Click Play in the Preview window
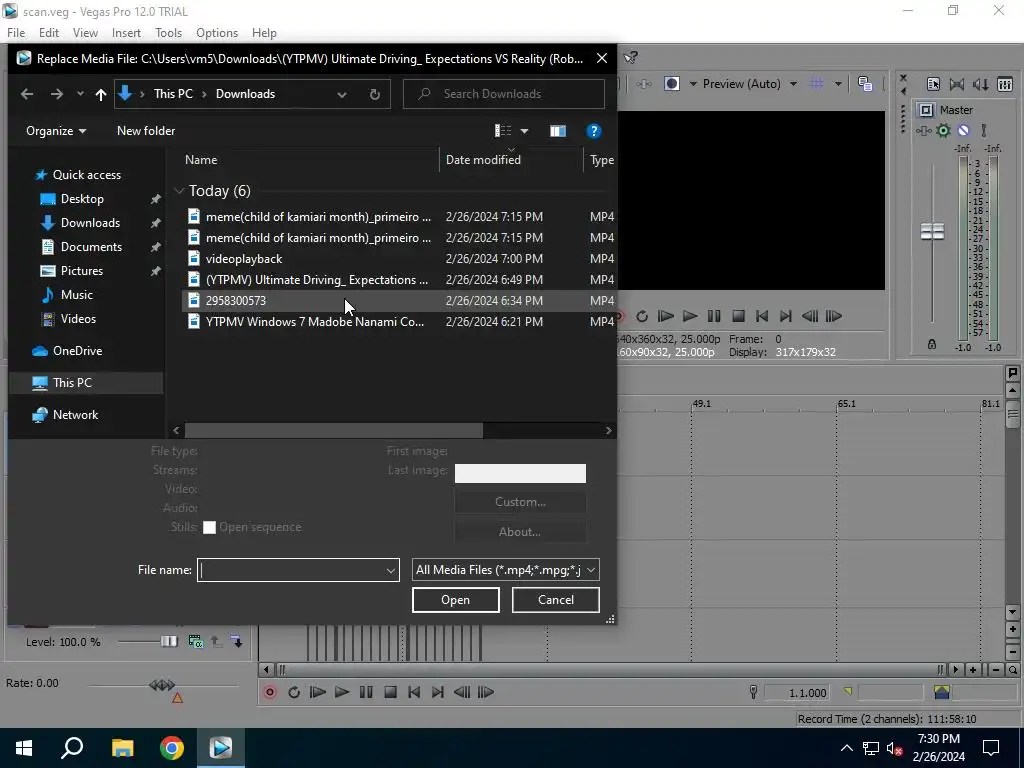1024x768 pixels. pos(690,316)
